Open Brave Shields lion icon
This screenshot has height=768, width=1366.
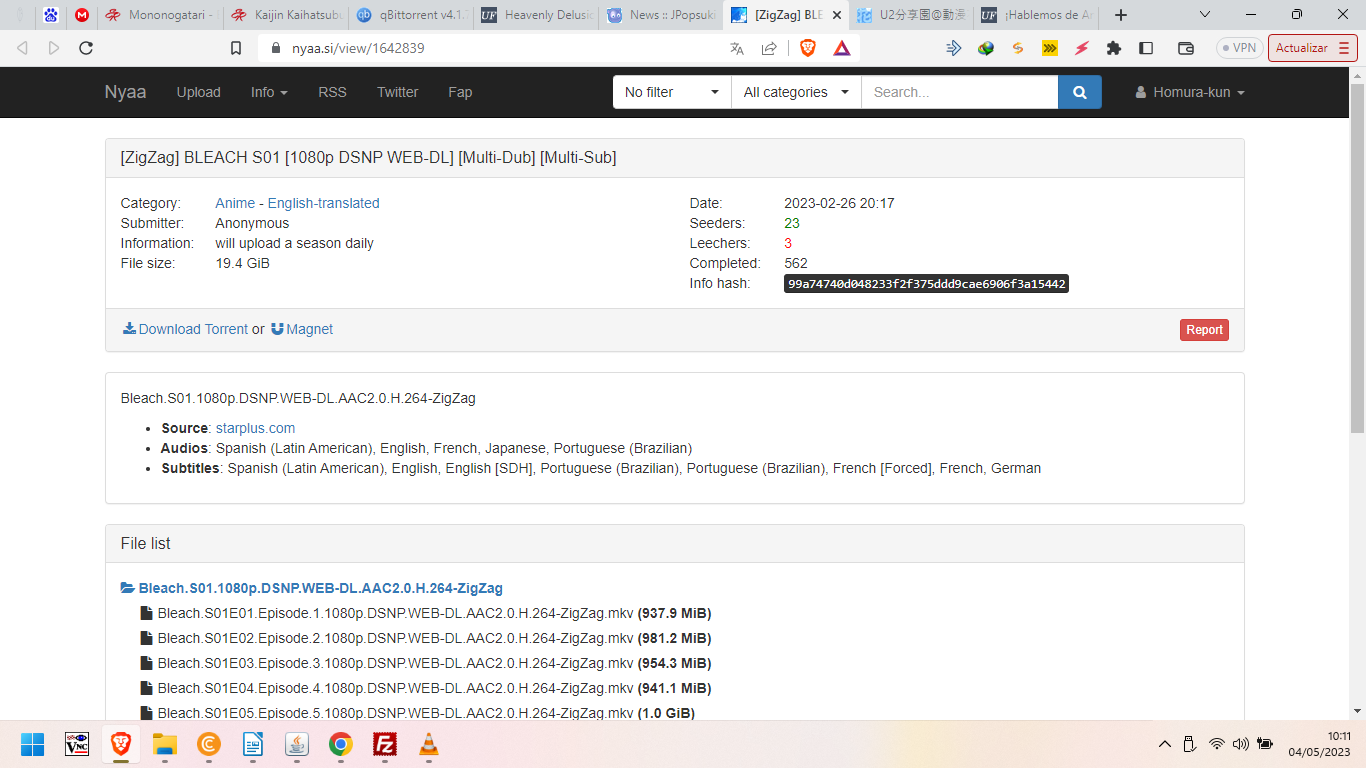pyautogui.click(x=808, y=48)
